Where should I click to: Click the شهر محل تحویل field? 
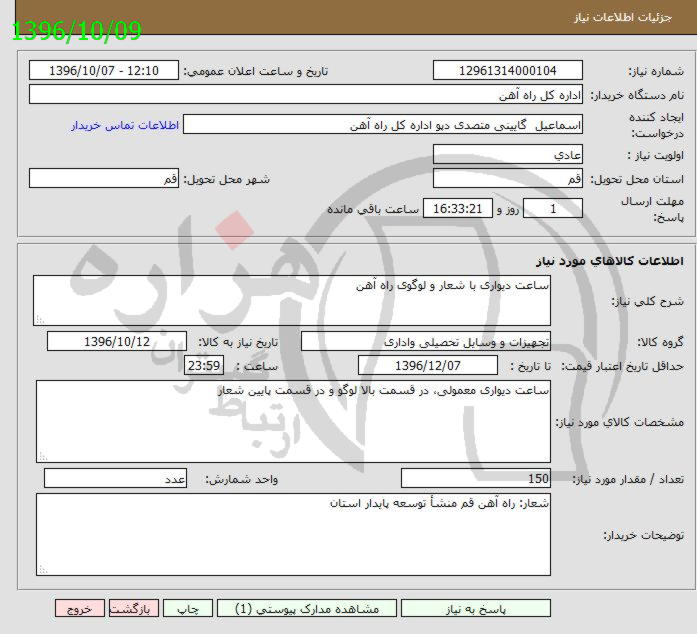pyautogui.click(x=104, y=179)
